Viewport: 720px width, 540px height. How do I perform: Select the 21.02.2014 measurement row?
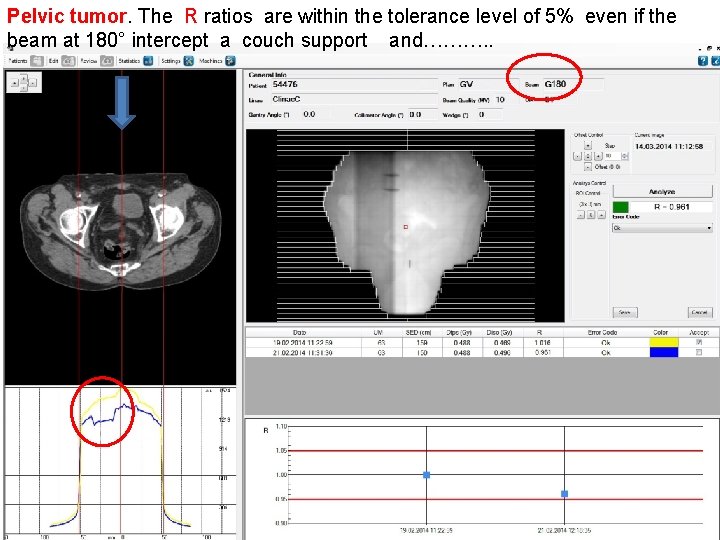click(x=482, y=353)
